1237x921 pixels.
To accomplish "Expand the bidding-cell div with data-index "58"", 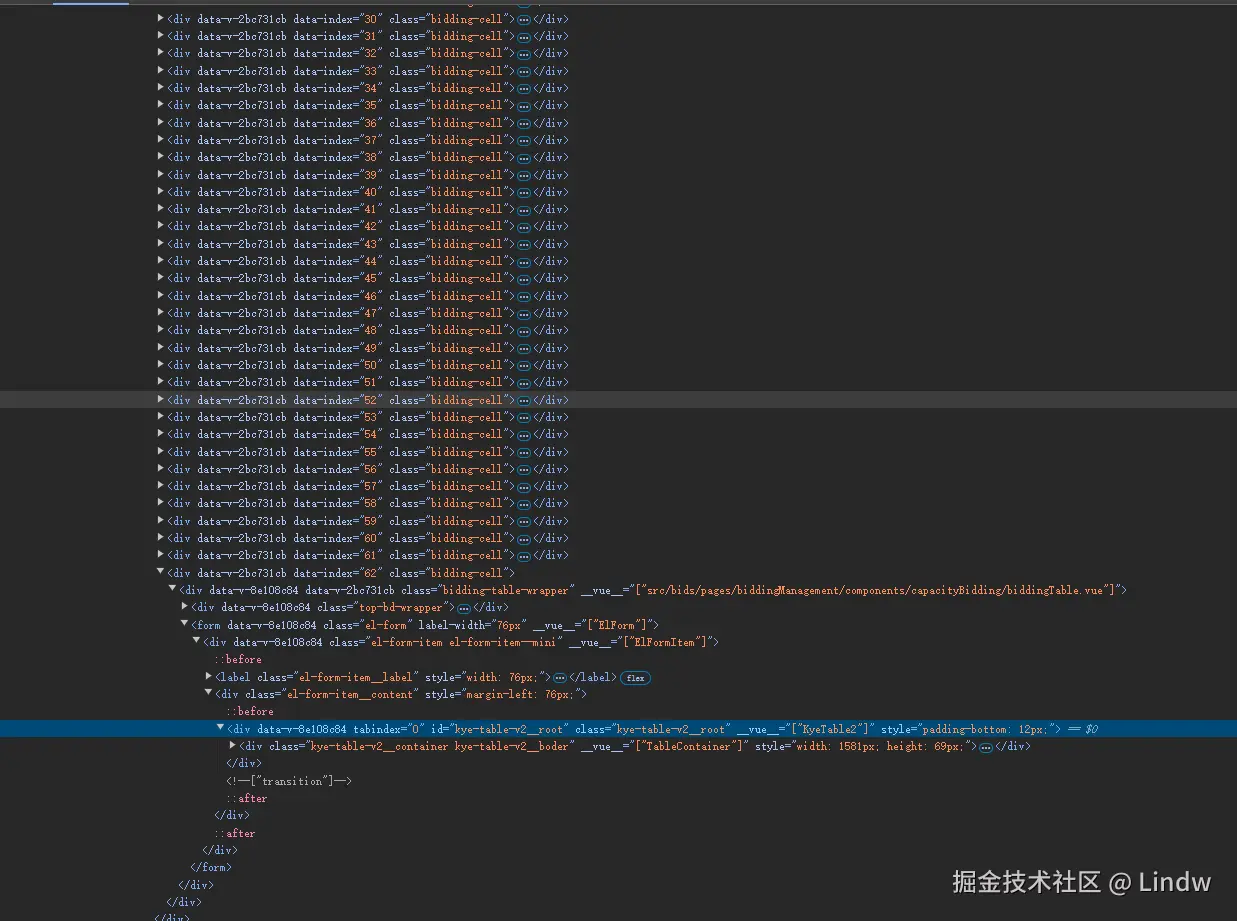I will click(161, 503).
